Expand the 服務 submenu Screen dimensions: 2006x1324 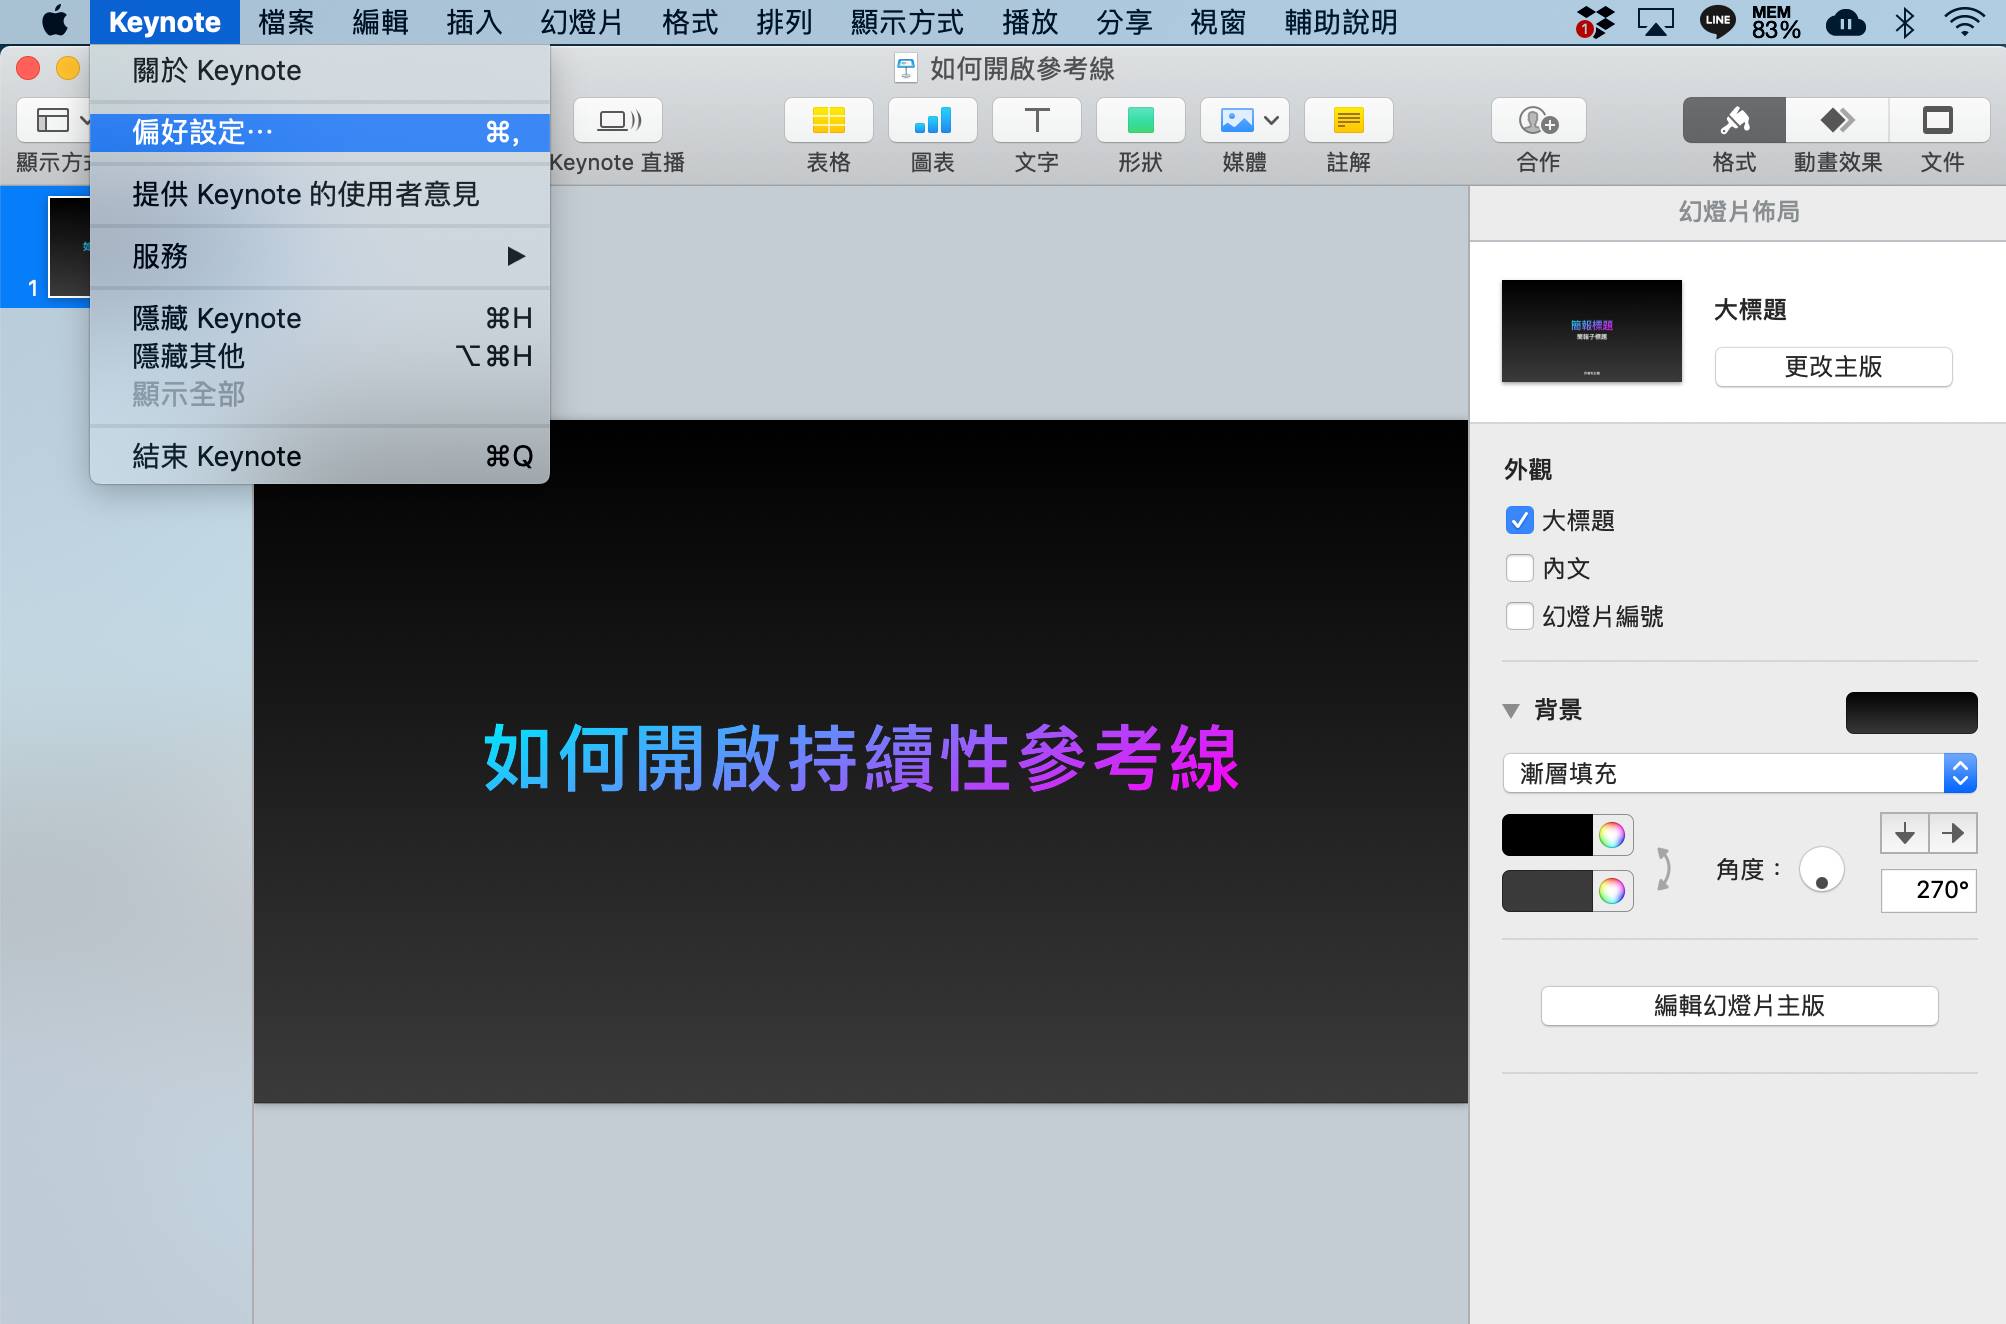point(320,256)
